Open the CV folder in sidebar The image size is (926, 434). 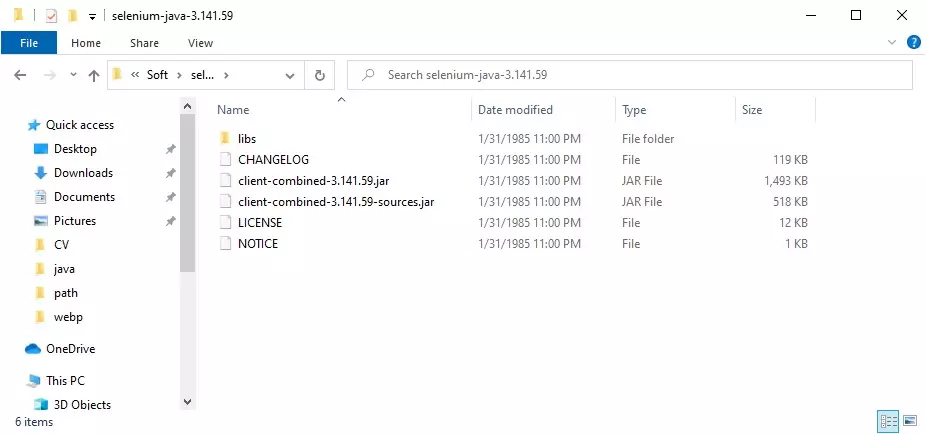pyautogui.click(x=61, y=244)
